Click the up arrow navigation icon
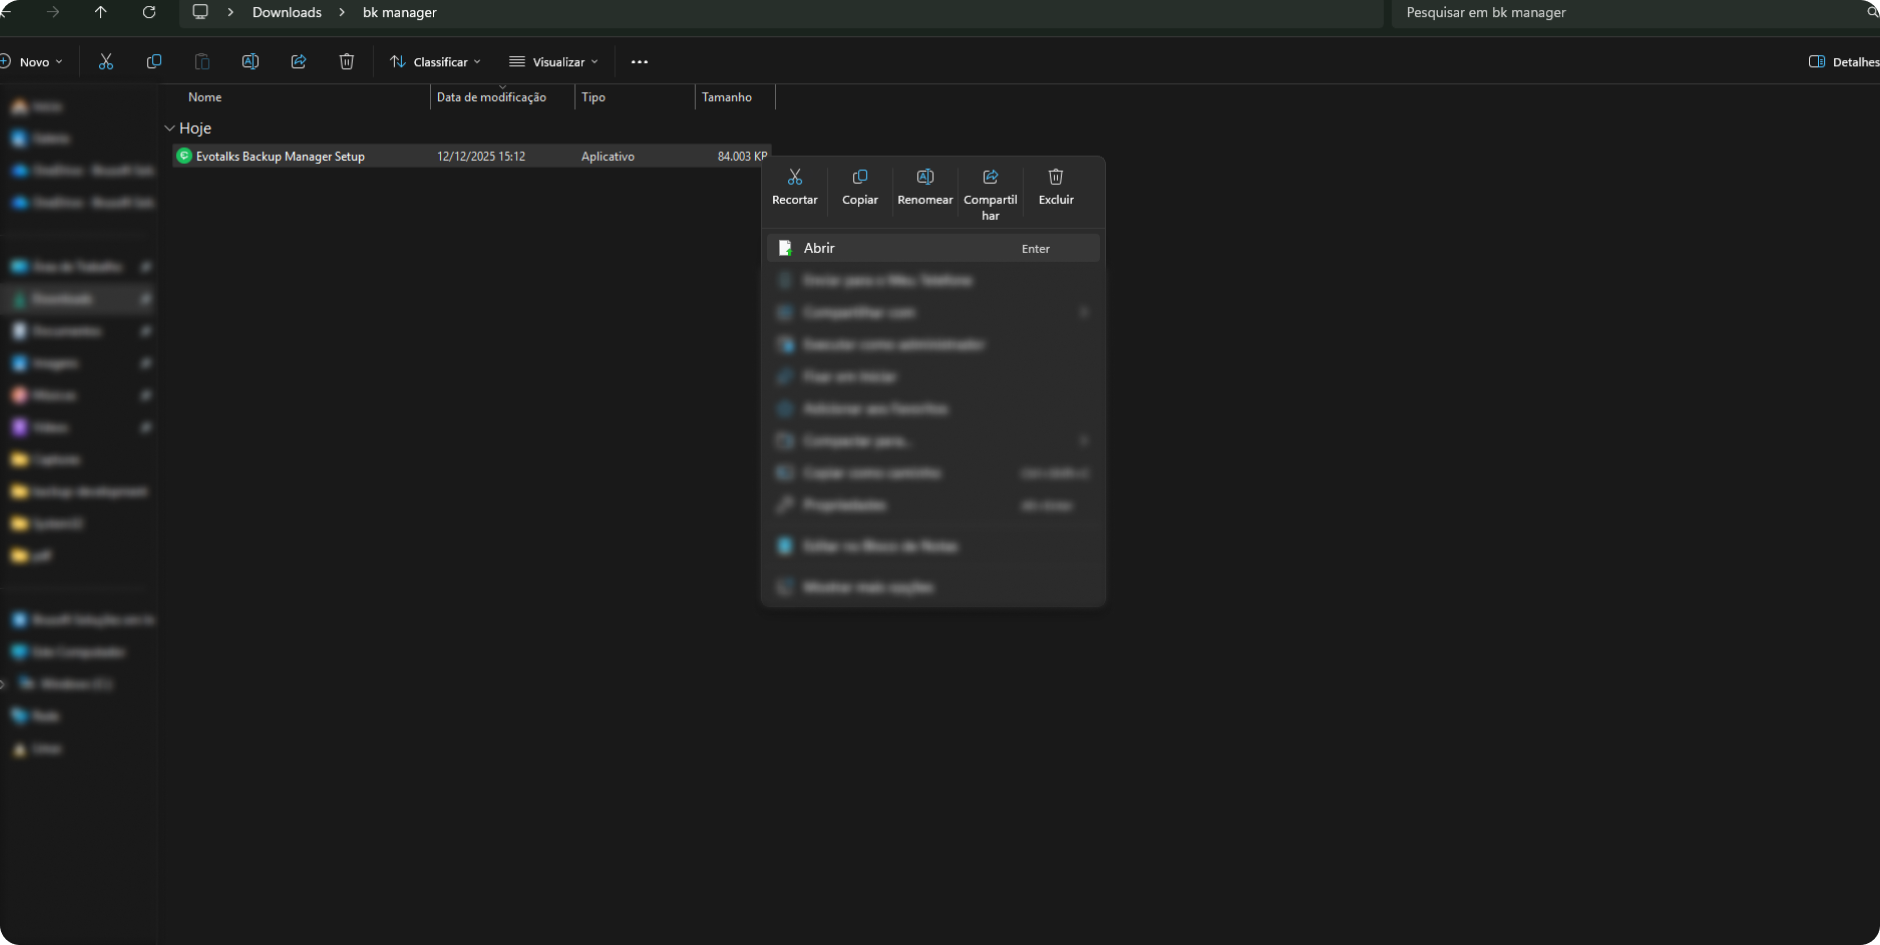1880x945 pixels. [x=101, y=12]
